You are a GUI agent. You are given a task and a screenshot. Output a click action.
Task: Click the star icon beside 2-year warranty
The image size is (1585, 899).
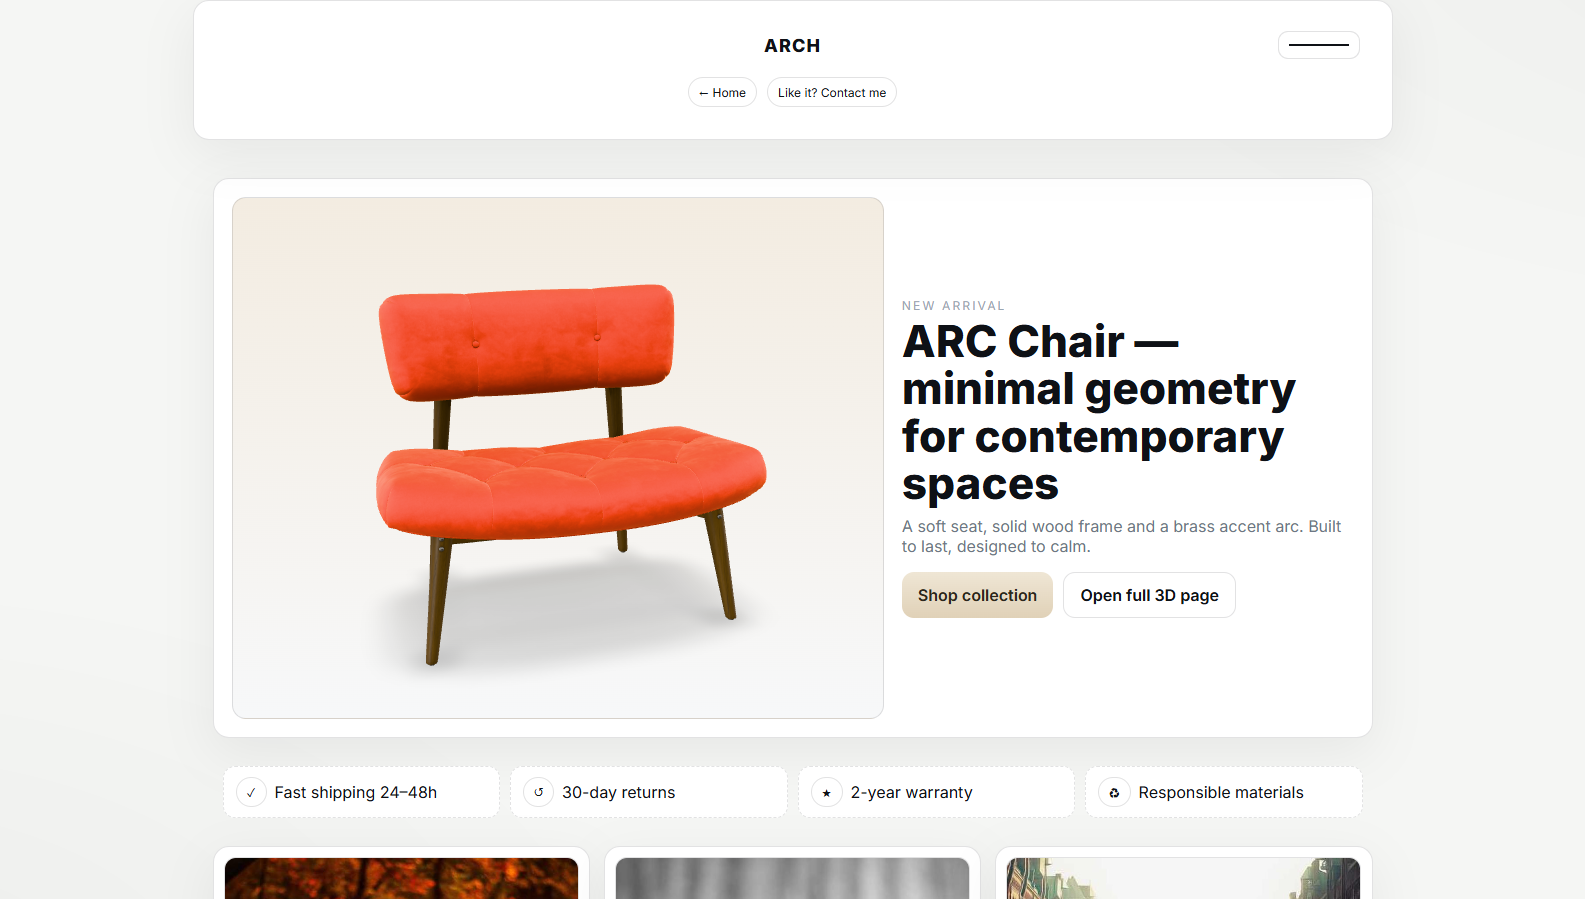pyautogui.click(x=826, y=793)
